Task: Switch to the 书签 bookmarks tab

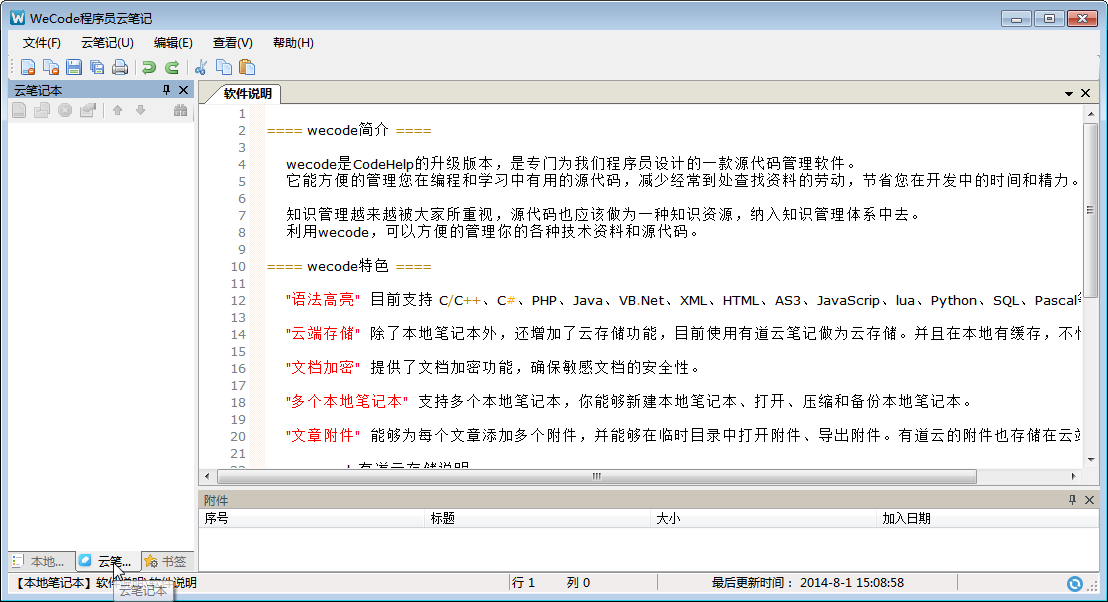Action: [x=167, y=561]
